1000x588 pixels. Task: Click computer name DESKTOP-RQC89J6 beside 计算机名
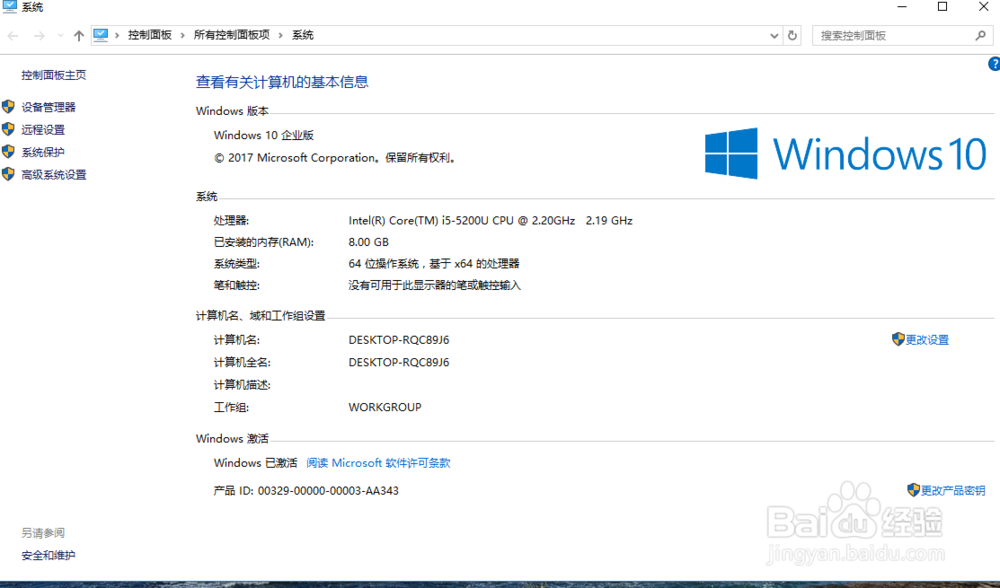(x=399, y=340)
